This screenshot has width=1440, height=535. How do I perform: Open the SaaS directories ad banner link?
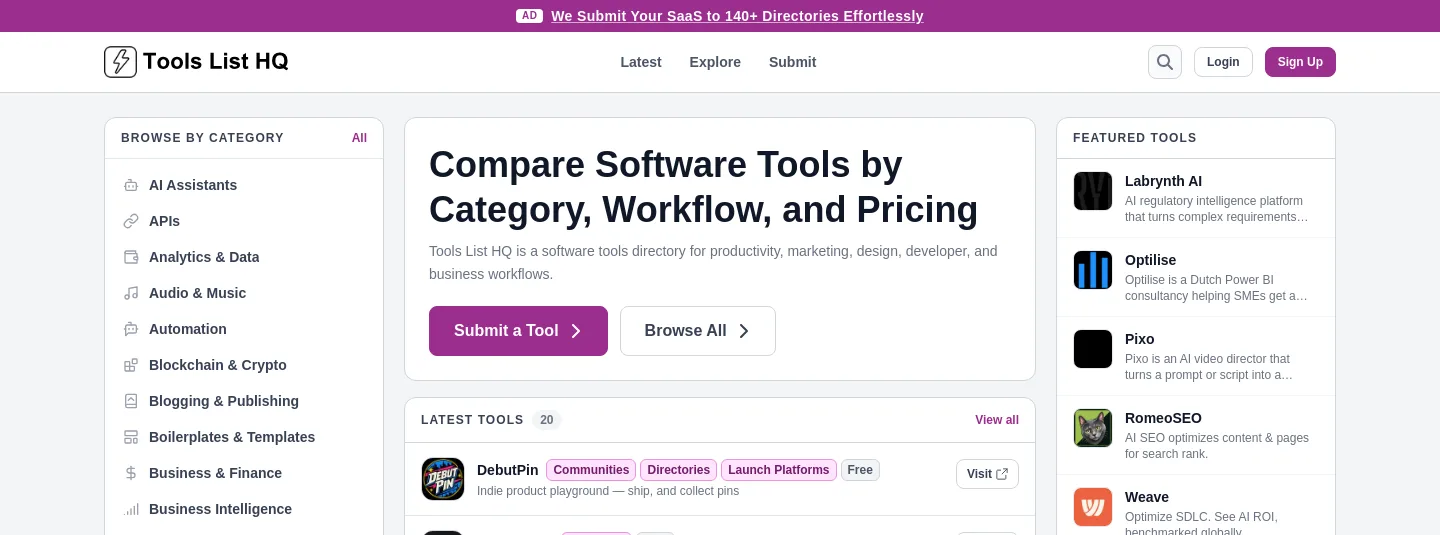tap(737, 16)
